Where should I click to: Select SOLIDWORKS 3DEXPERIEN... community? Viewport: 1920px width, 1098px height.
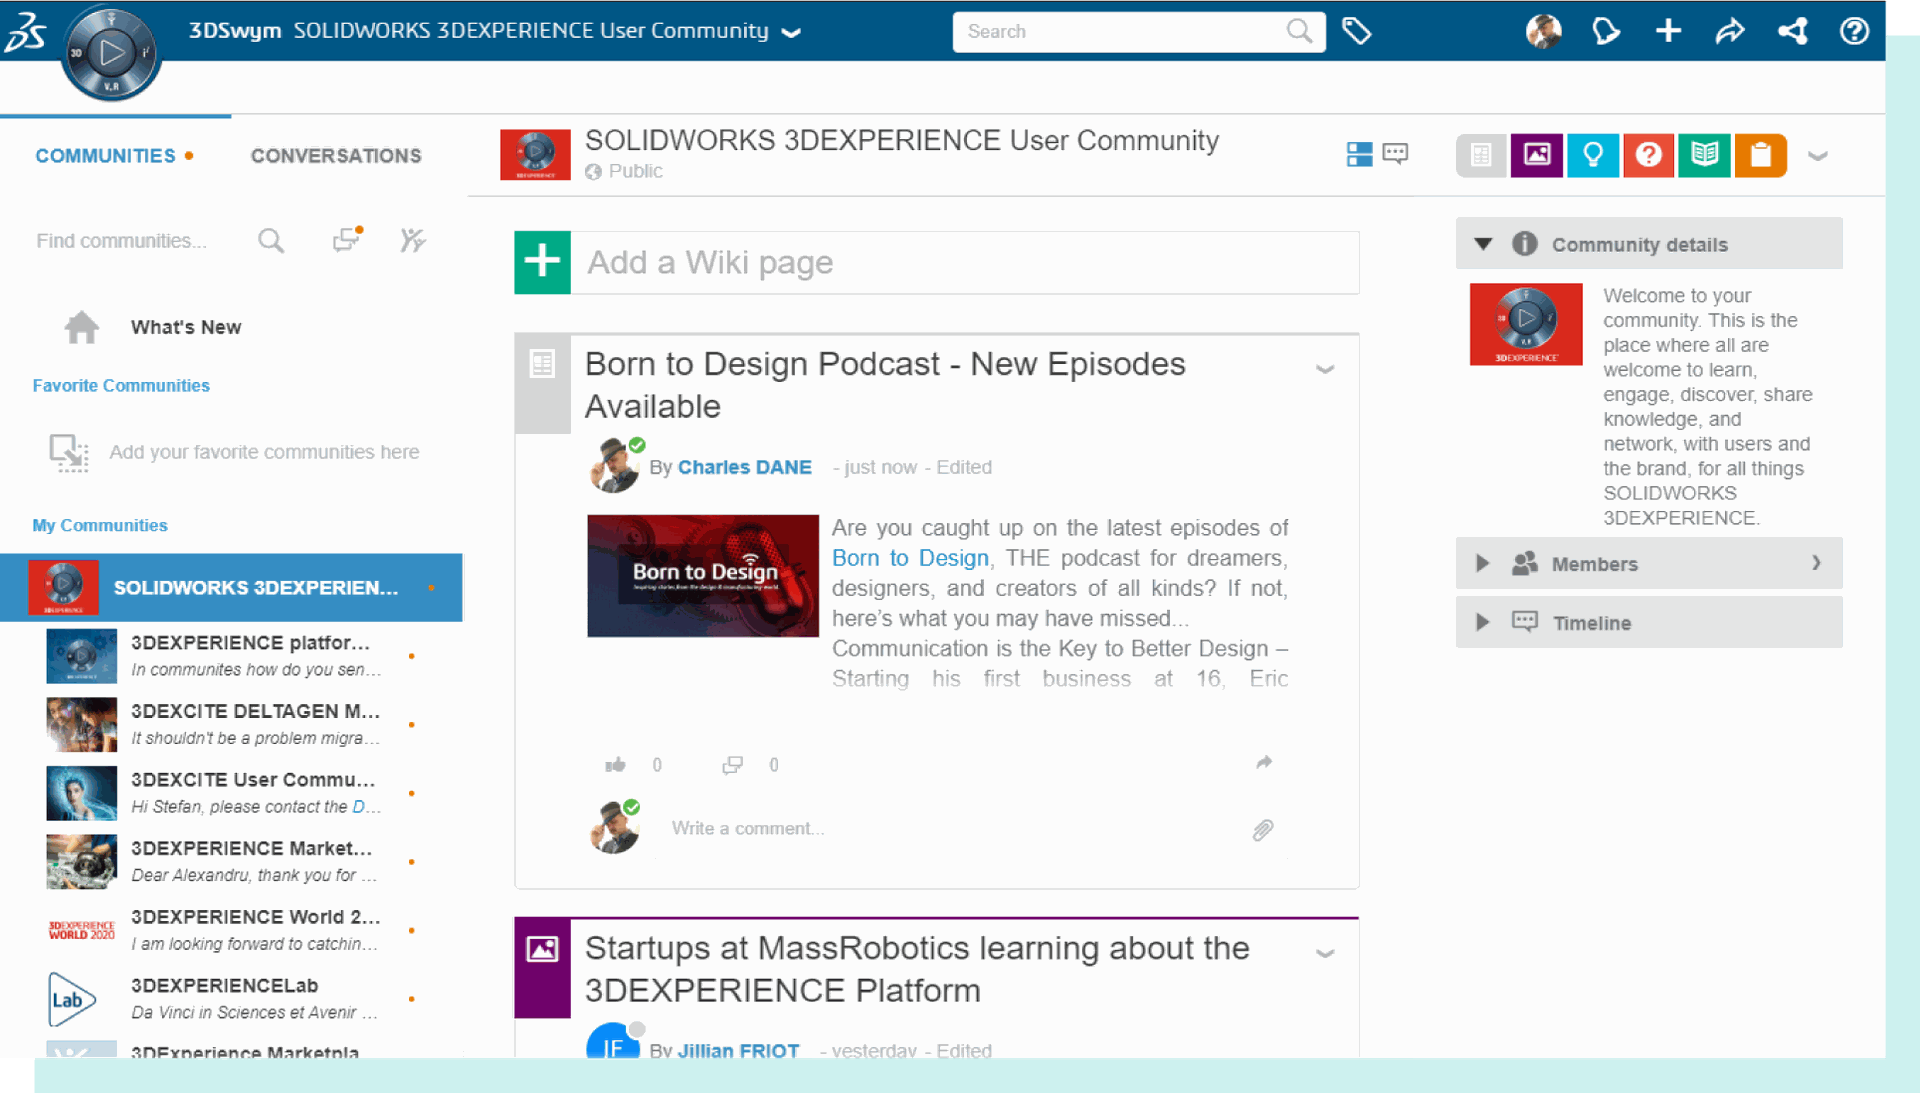(231, 588)
